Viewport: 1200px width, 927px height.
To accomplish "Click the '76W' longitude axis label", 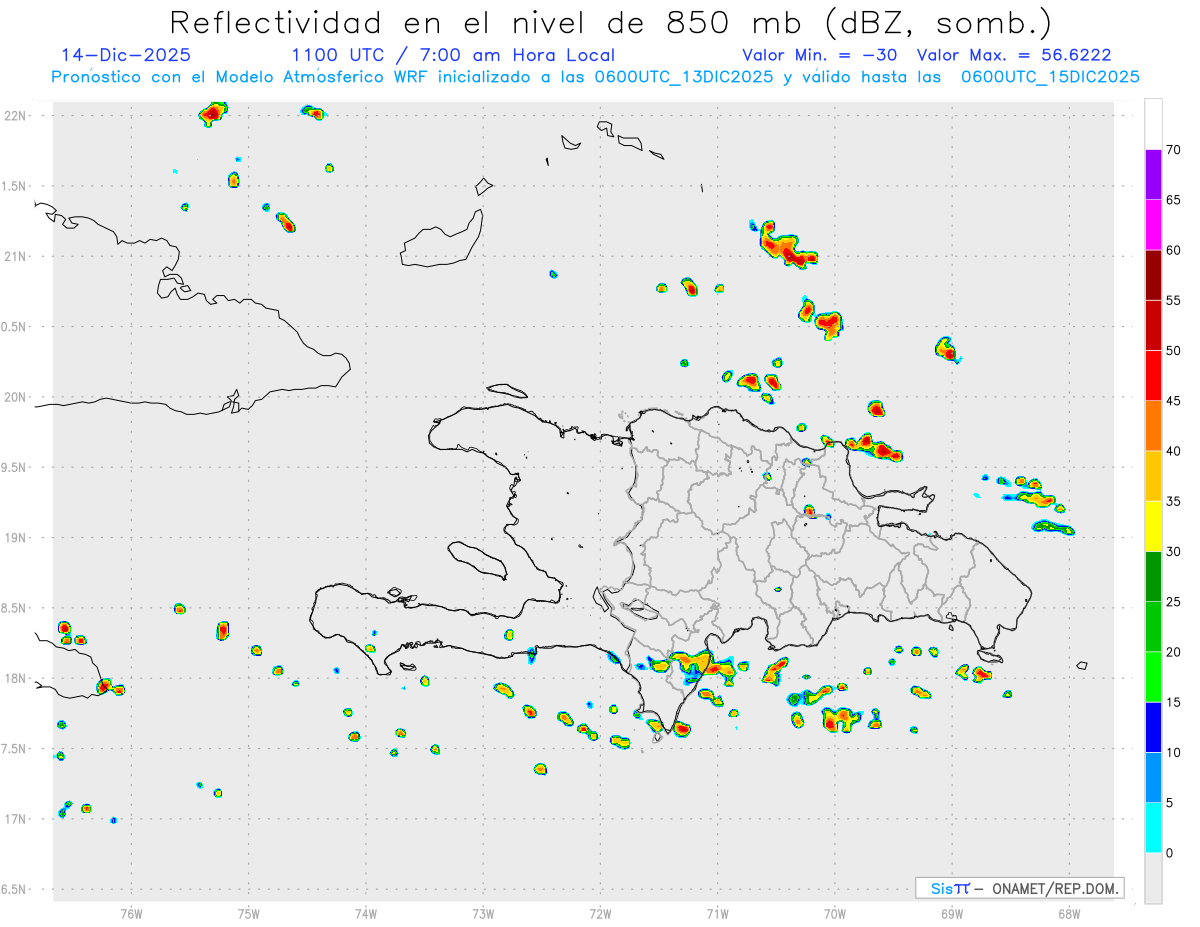I will point(131,912).
